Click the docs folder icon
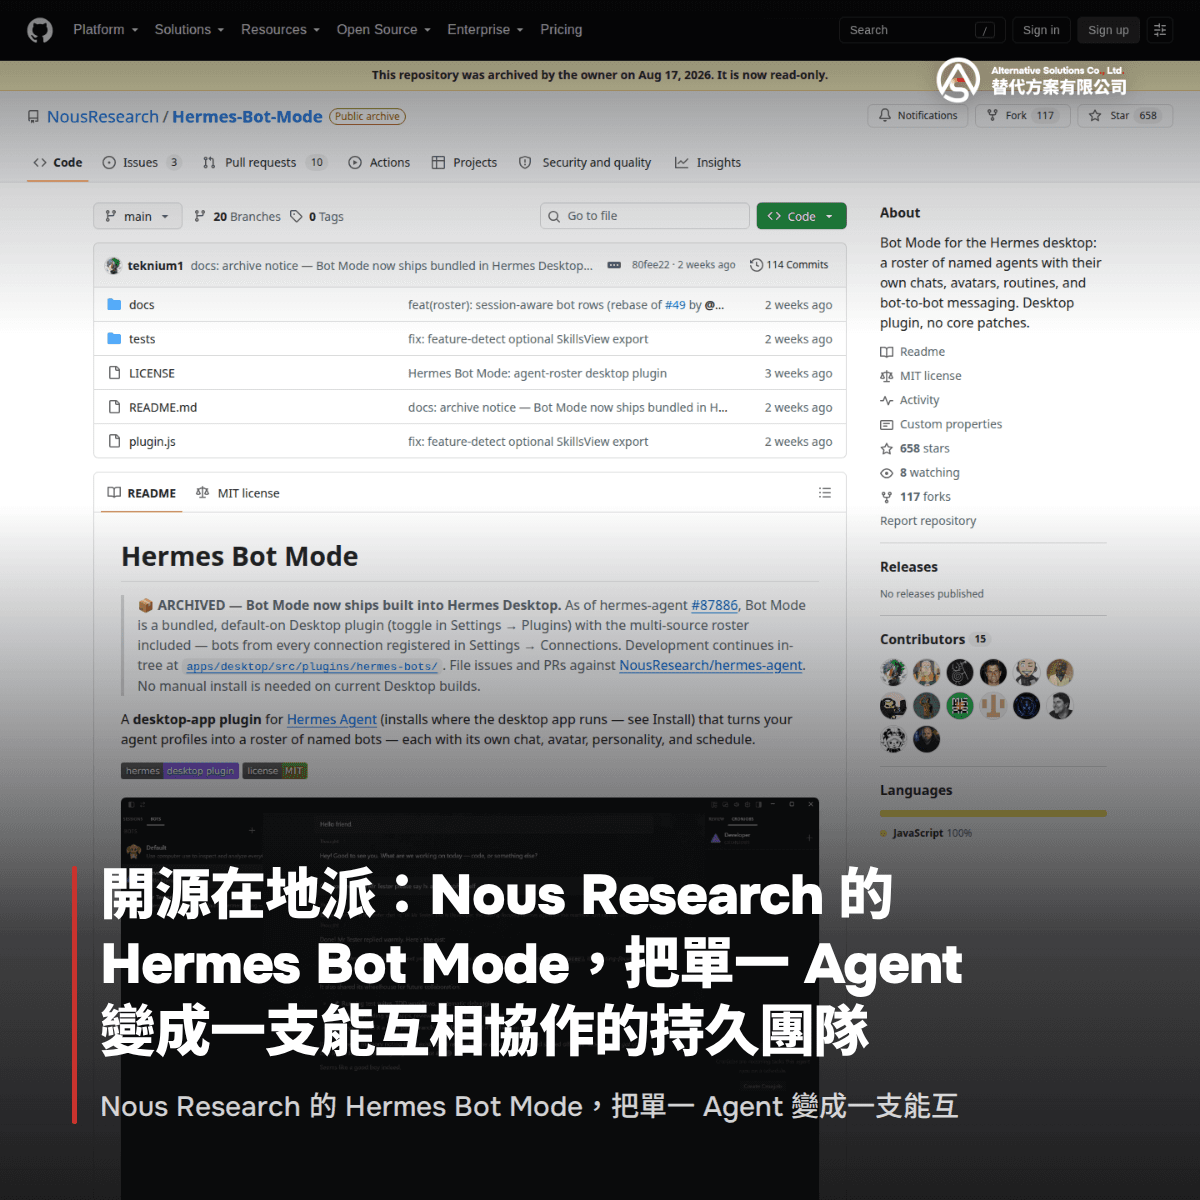This screenshot has height=1200, width=1200. tap(114, 304)
